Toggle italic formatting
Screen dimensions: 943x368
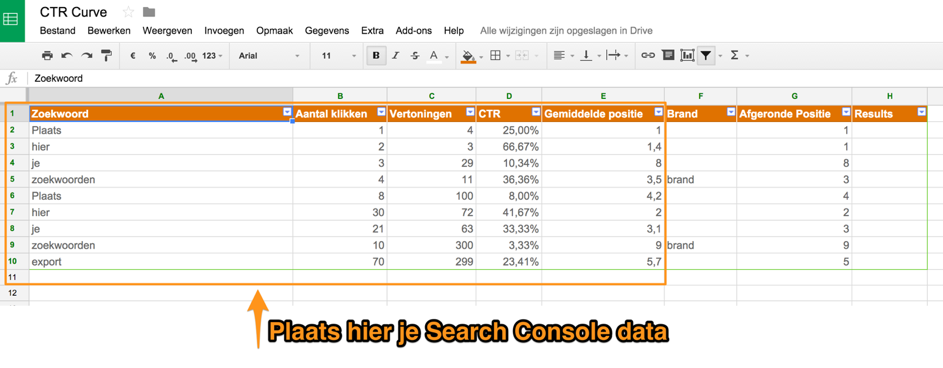(395, 56)
